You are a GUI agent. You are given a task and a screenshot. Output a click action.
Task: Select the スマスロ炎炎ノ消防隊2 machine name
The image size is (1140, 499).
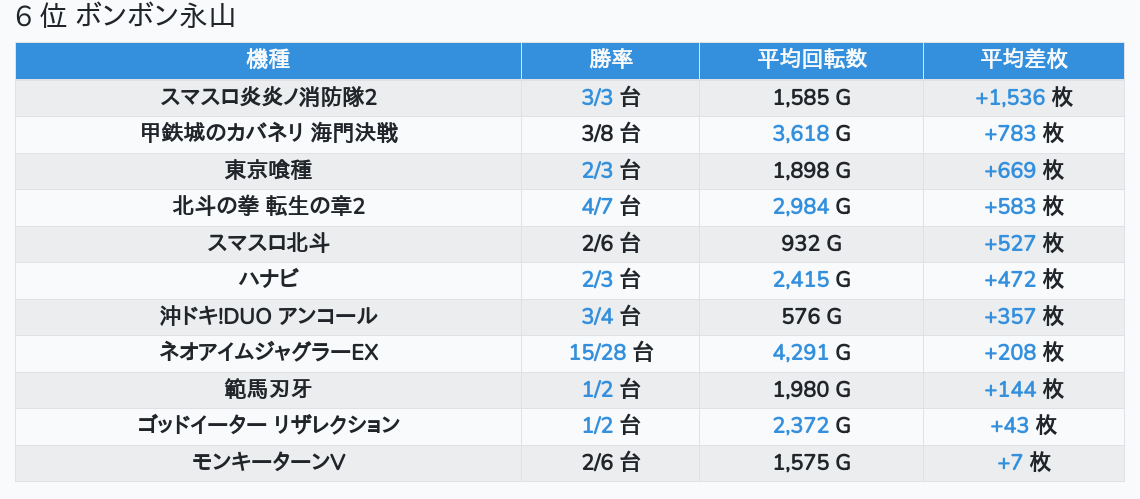[268, 97]
